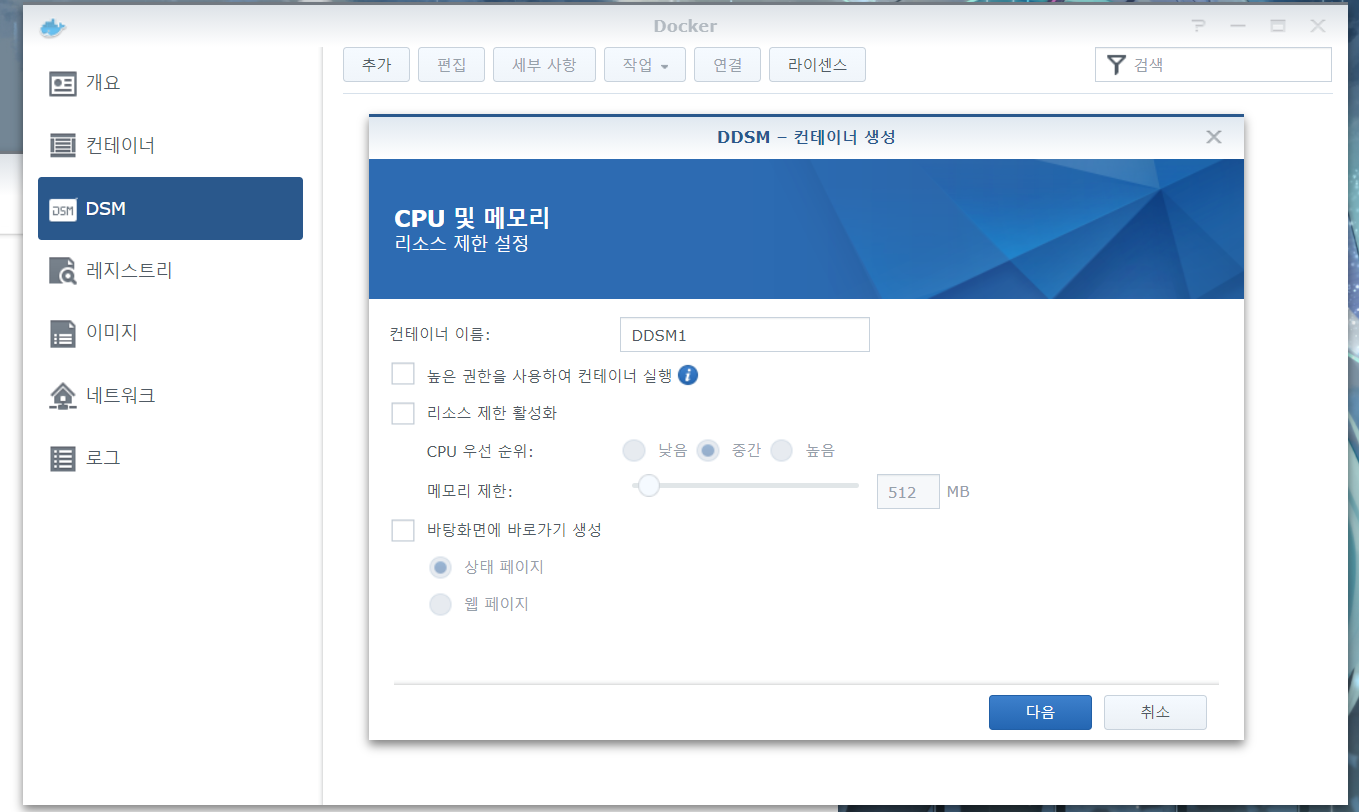
Task: Click the 로그 log list icon
Action: click(x=63, y=459)
